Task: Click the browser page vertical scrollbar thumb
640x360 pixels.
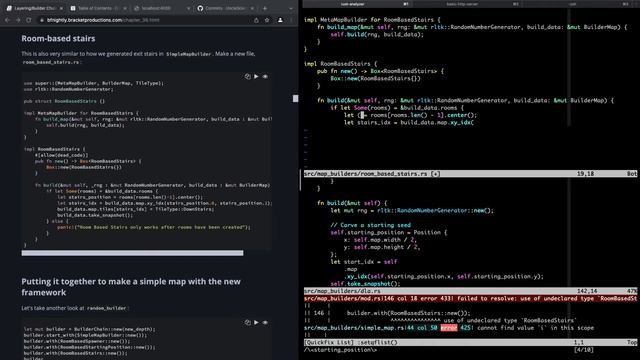Action: 296,98
